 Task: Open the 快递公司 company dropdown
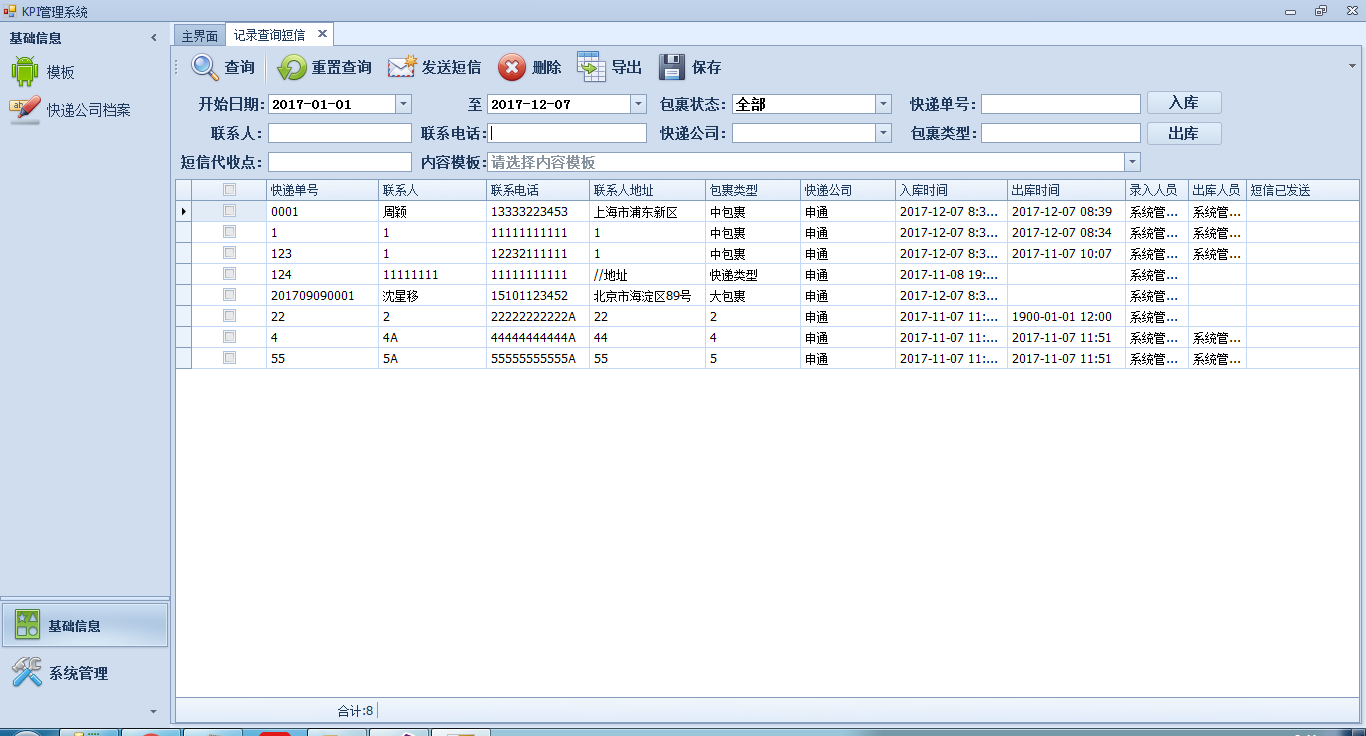tap(882, 132)
